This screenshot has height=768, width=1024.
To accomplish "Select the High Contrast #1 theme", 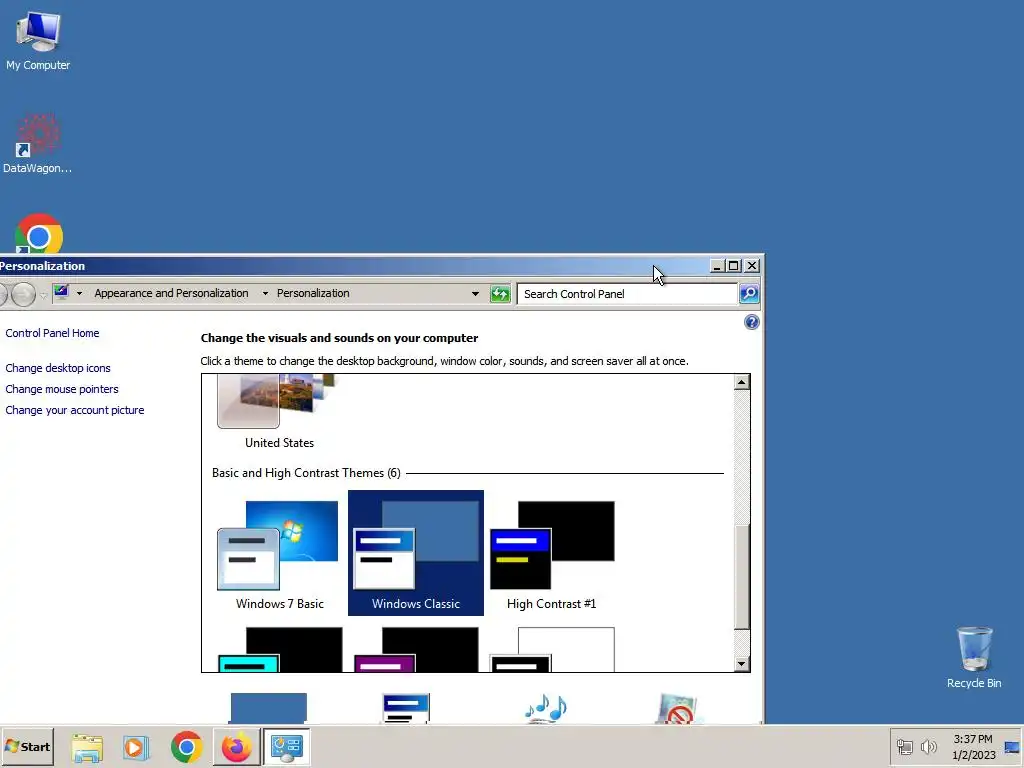I will 552,553.
